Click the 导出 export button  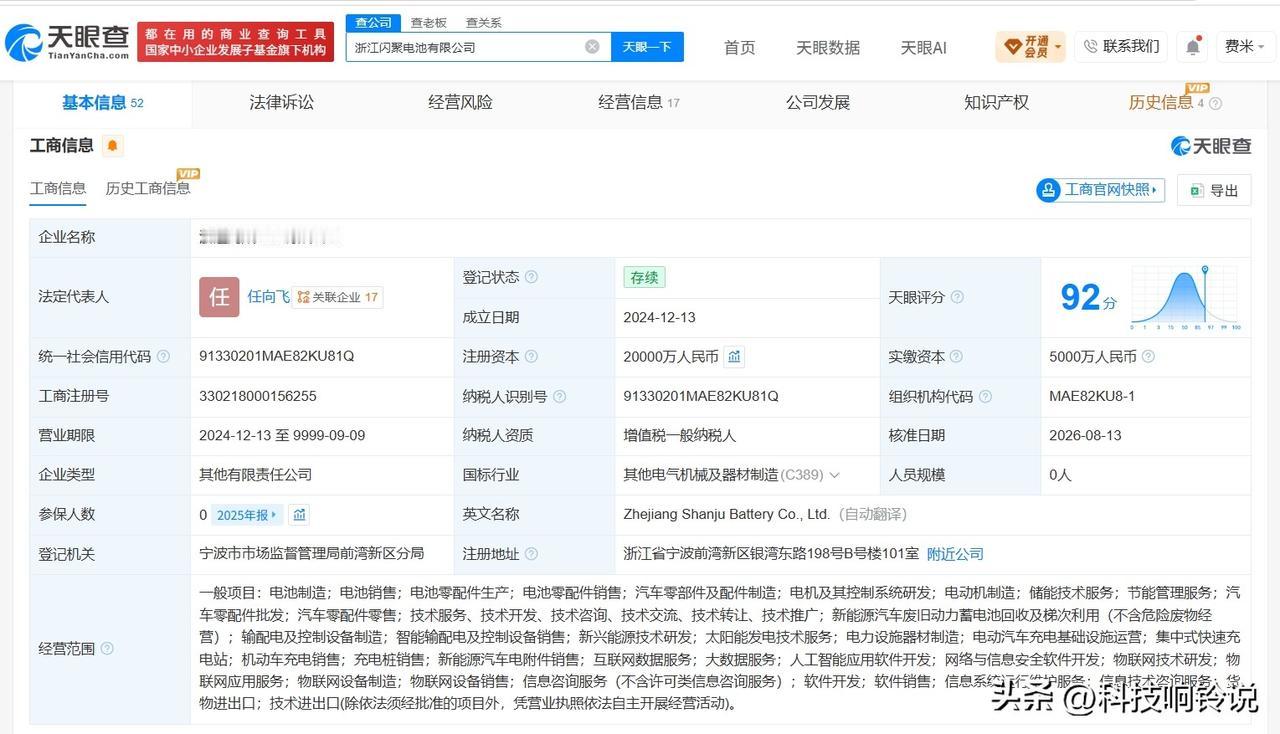coord(1214,190)
